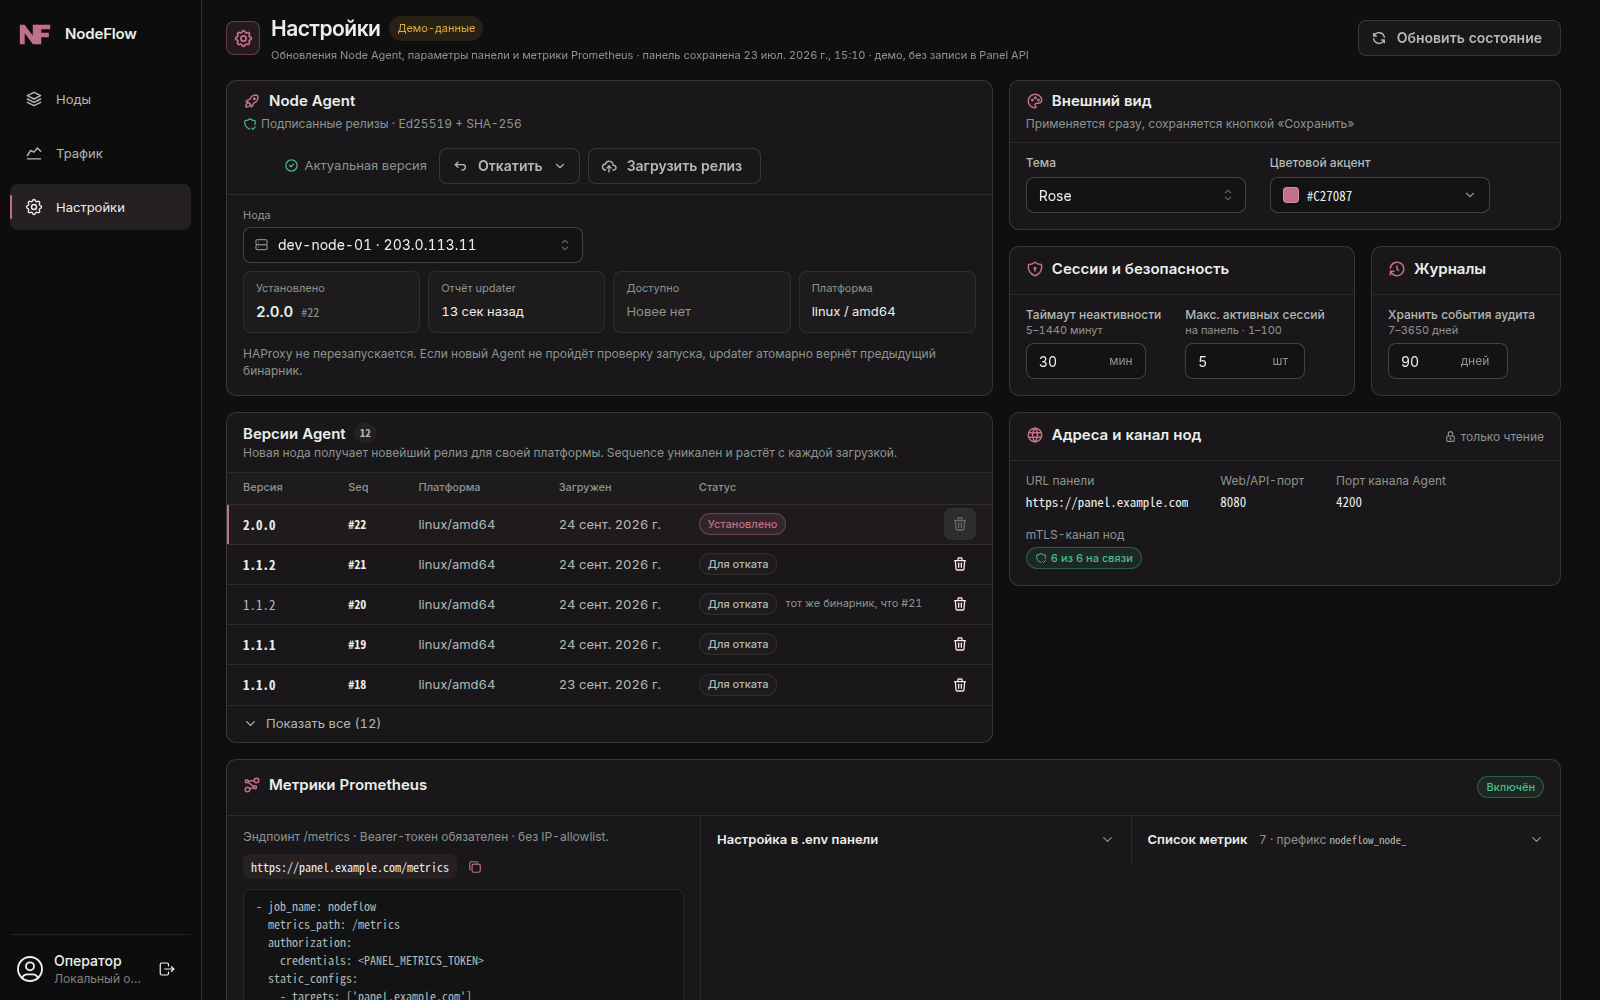1600x1000 pixels.
Task: Expand the Список метрик section
Action: coord(1345,840)
